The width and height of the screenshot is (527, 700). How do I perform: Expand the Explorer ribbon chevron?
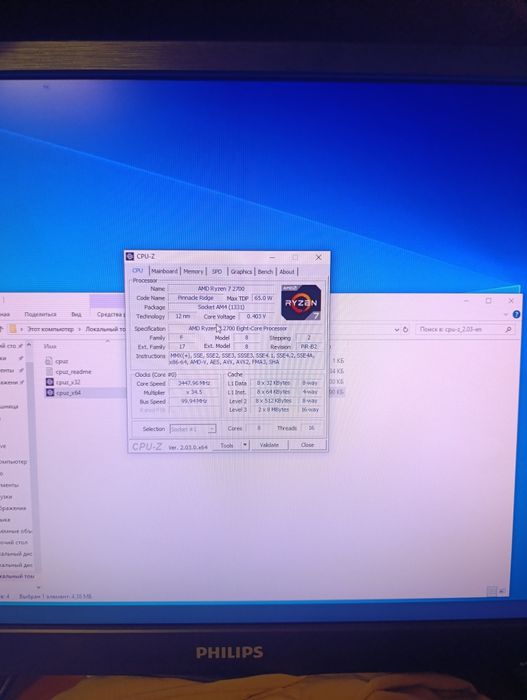pos(506,314)
